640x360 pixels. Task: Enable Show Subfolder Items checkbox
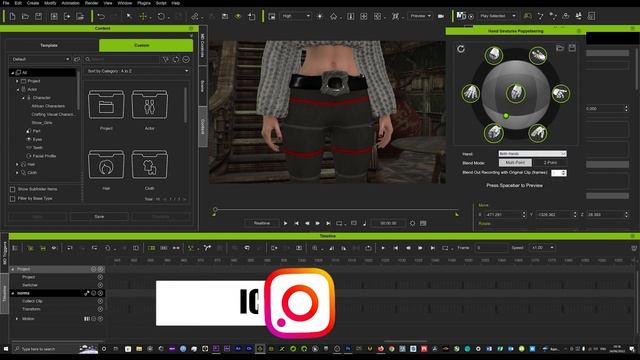12,189
